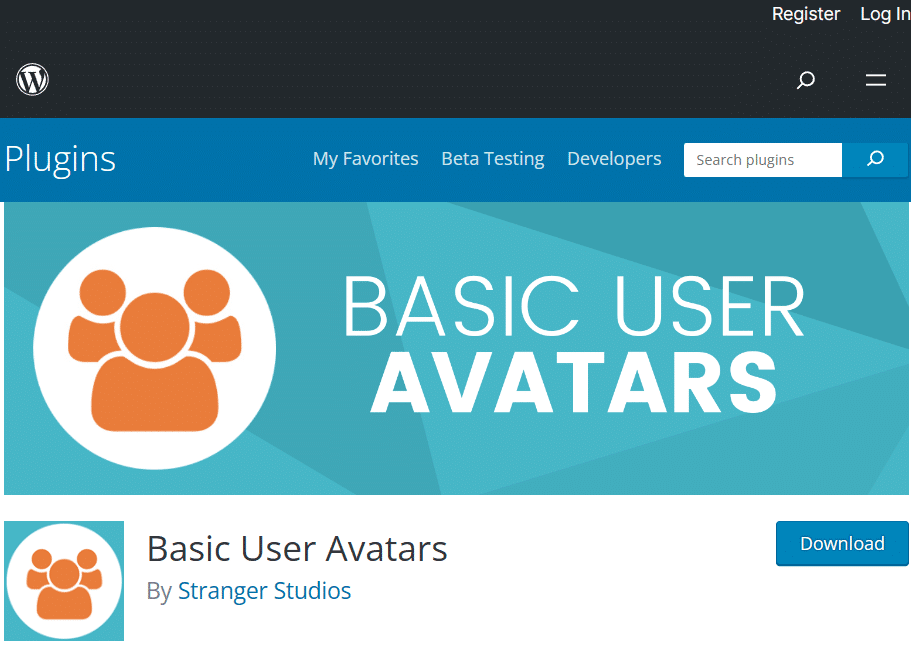
Task: Open the Stranger Studios author page
Action: point(264,591)
